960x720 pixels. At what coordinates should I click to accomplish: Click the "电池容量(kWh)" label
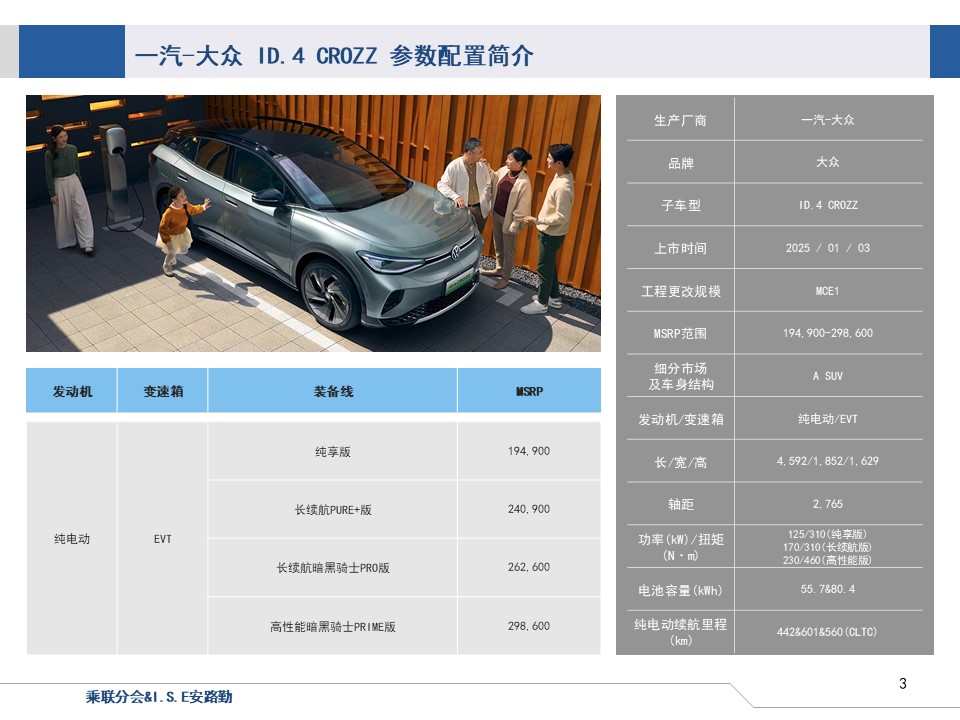(680, 590)
